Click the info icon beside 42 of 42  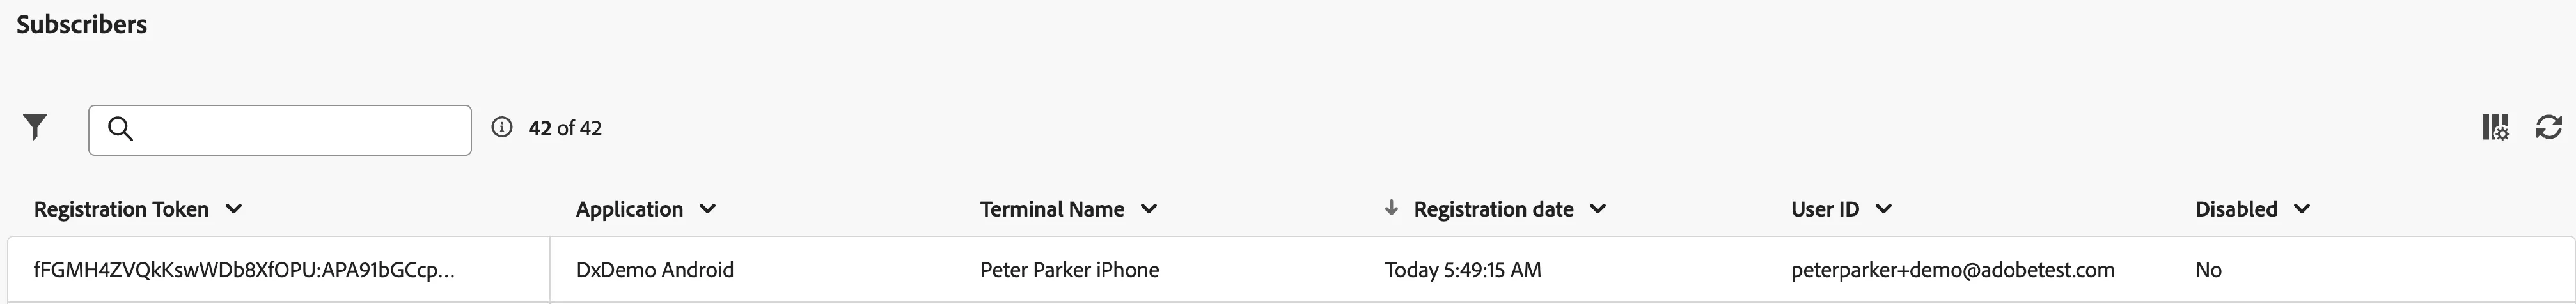(502, 127)
